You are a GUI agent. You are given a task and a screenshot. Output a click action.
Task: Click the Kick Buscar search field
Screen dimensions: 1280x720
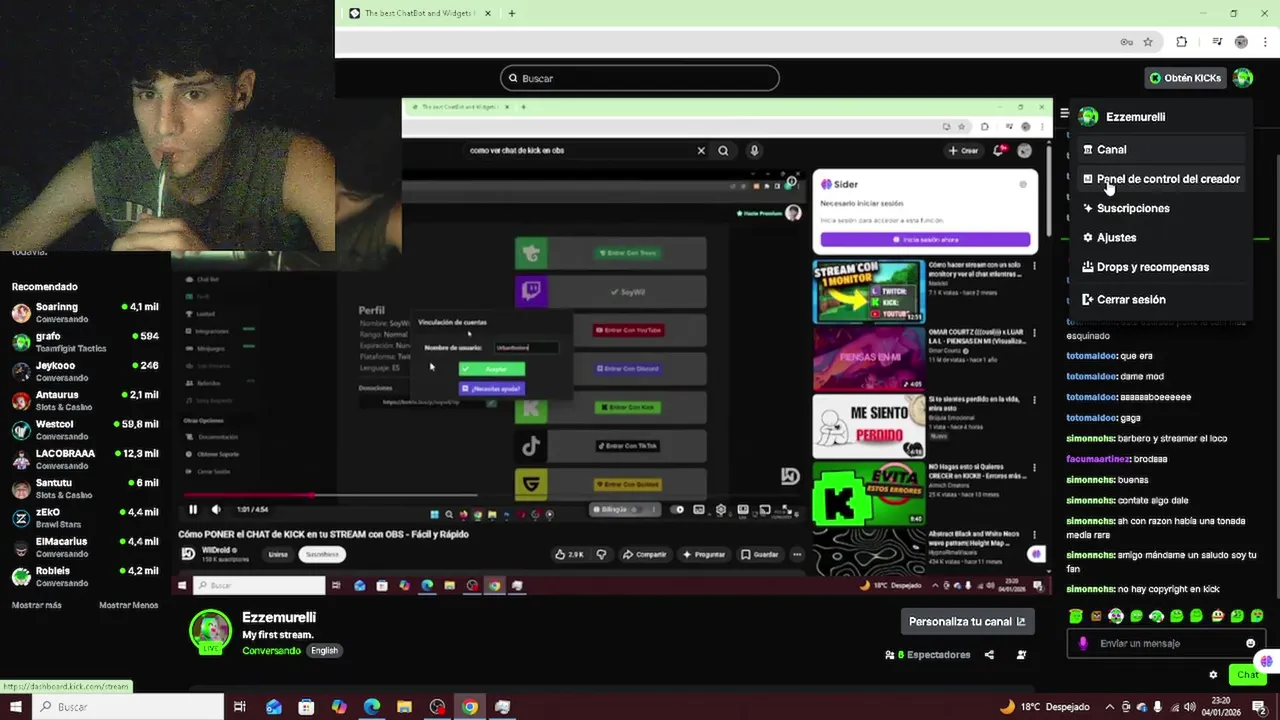pos(639,78)
